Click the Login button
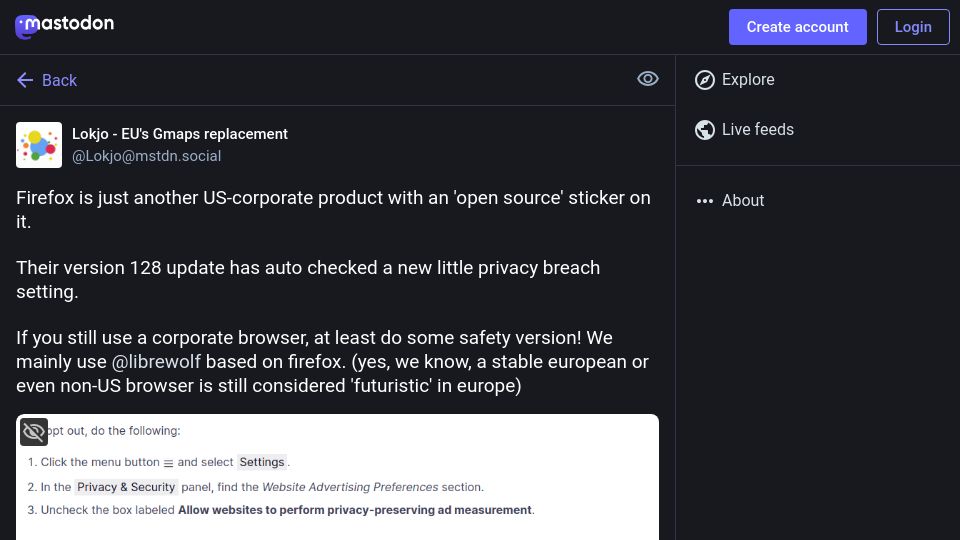Image resolution: width=960 pixels, height=540 pixels. tap(913, 27)
